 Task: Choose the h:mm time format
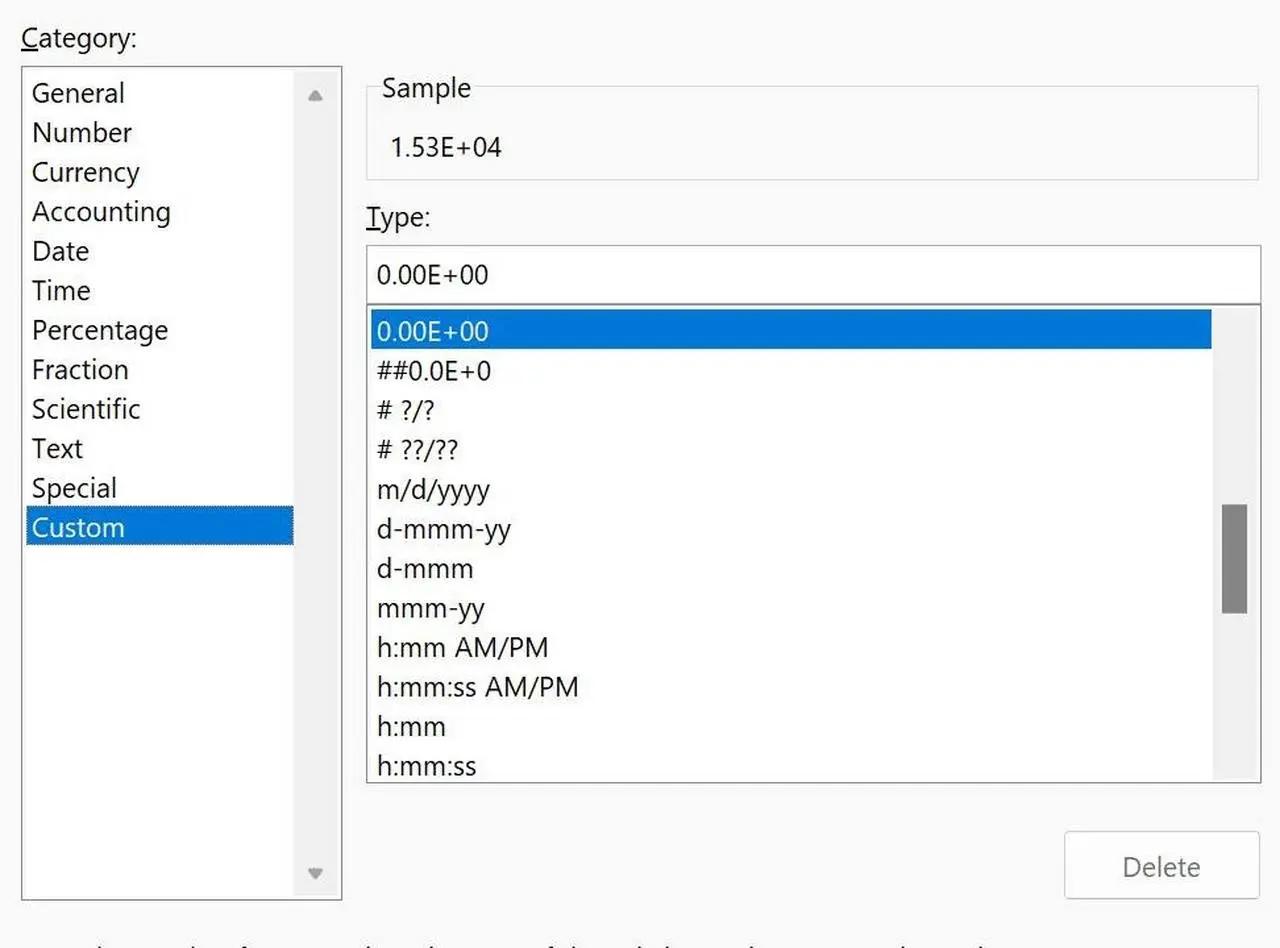click(791, 726)
